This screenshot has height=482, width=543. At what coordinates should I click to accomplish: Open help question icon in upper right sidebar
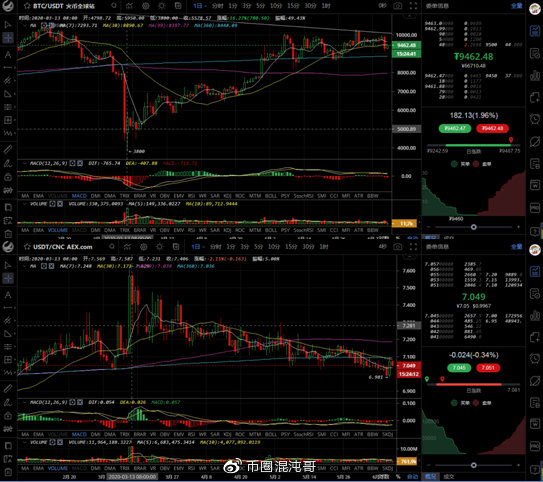[535, 231]
